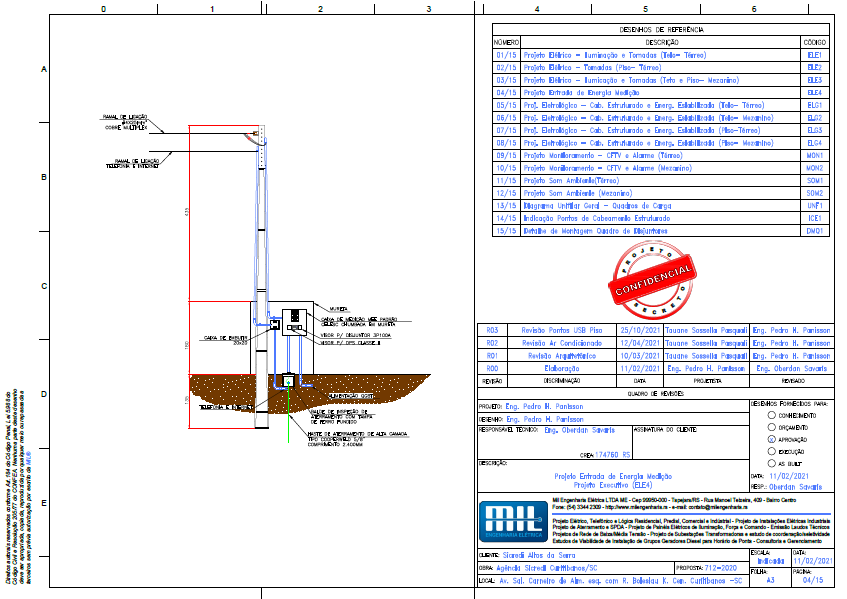Screen dimensions: 847x599
Task: Click the Projeto Som Ambiente (Térreo) description
Action: (571, 180)
